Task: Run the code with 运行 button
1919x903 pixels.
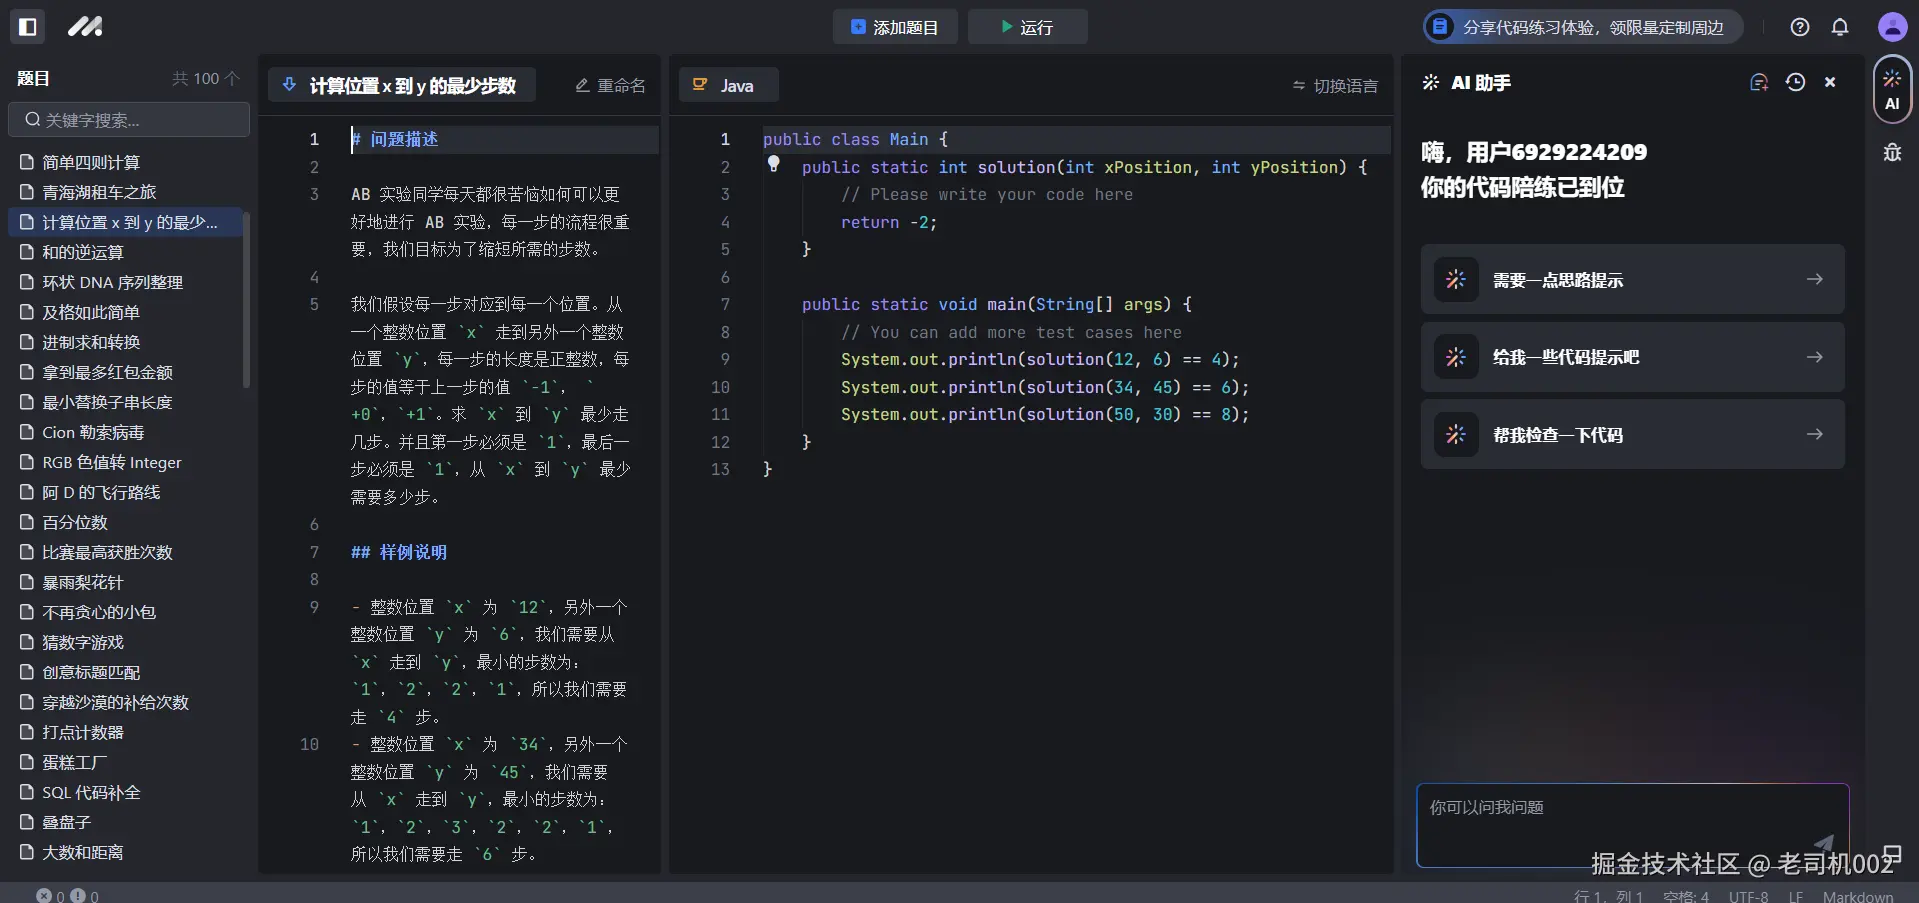Action: [x=1027, y=27]
